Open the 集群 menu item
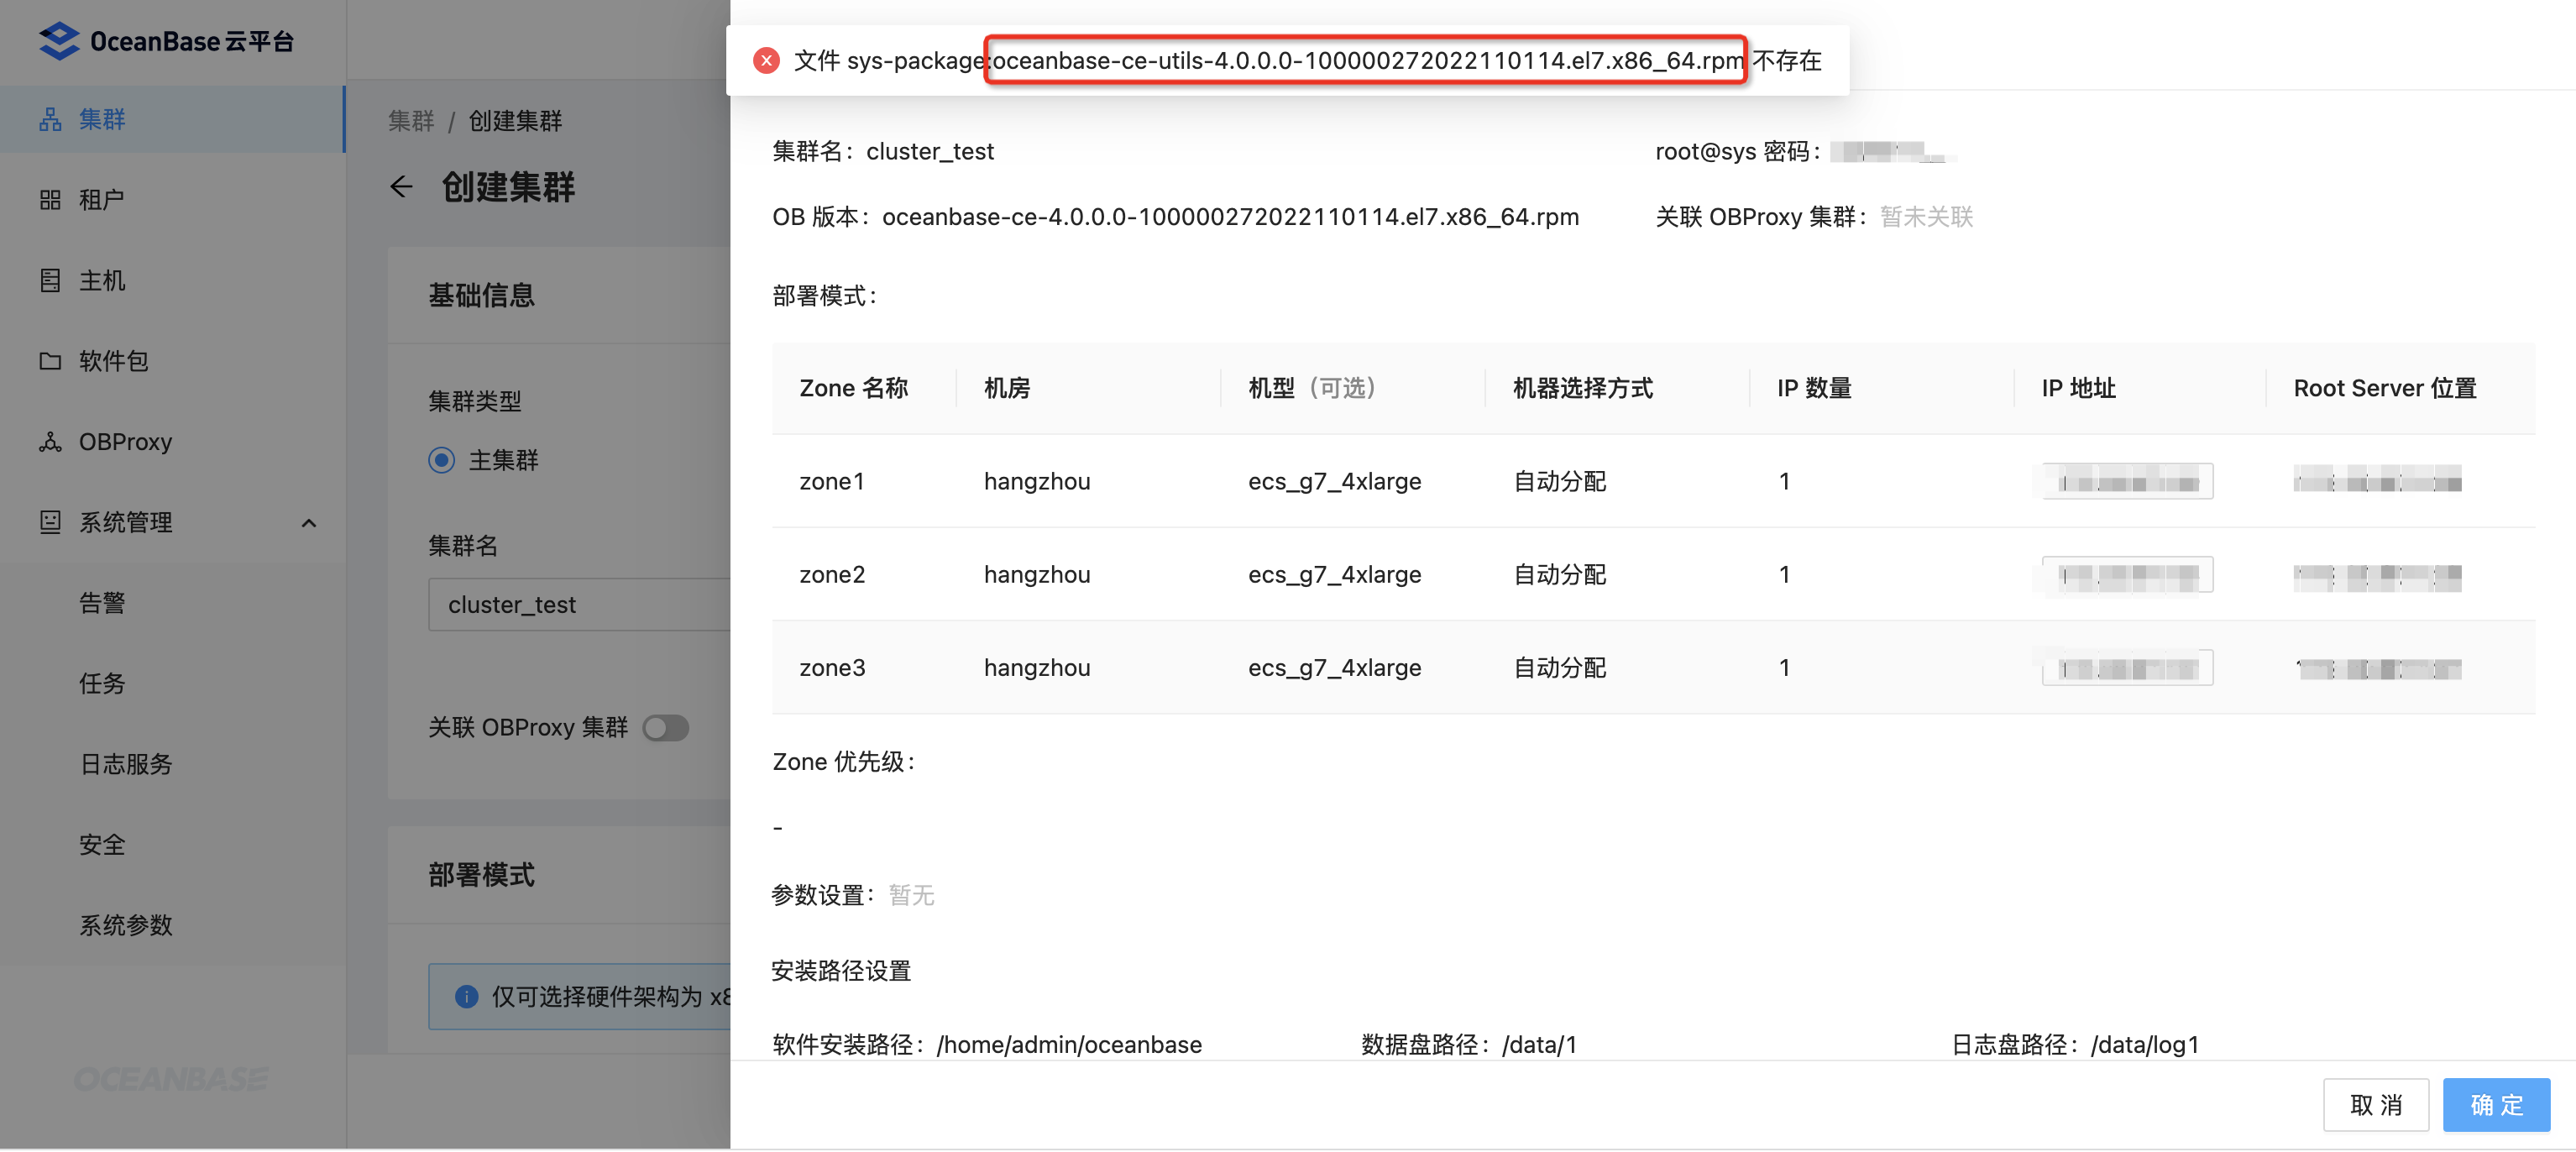Screen dimensions: 2576x1152 tap(173, 119)
